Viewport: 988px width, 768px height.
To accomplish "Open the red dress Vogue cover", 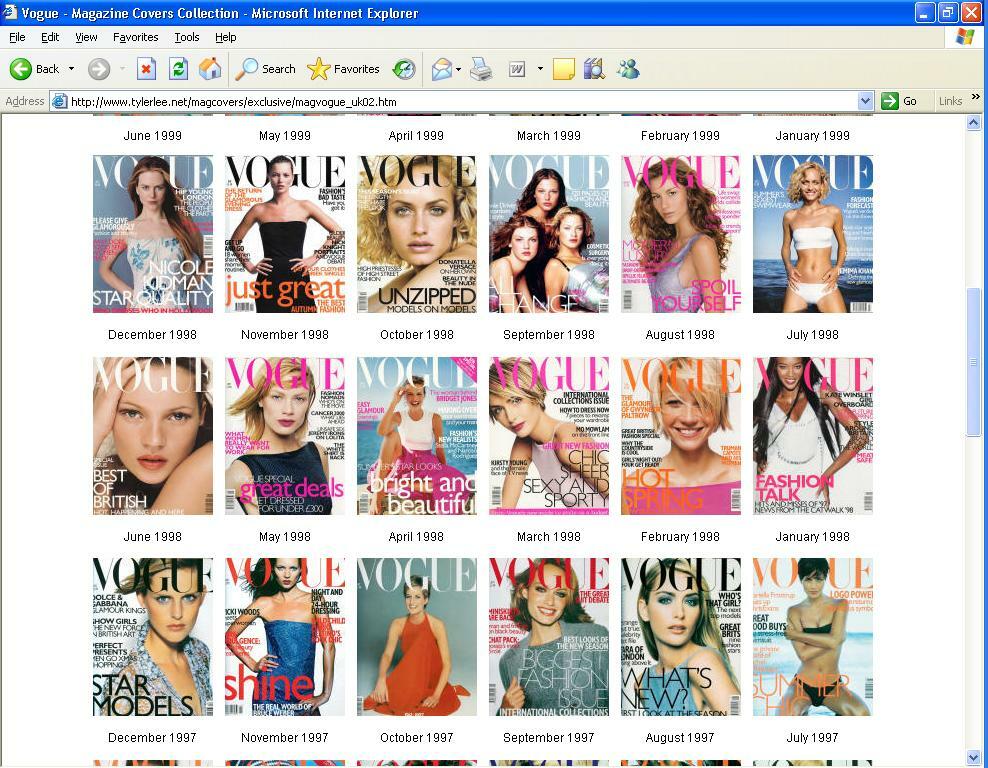I will point(416,637).
